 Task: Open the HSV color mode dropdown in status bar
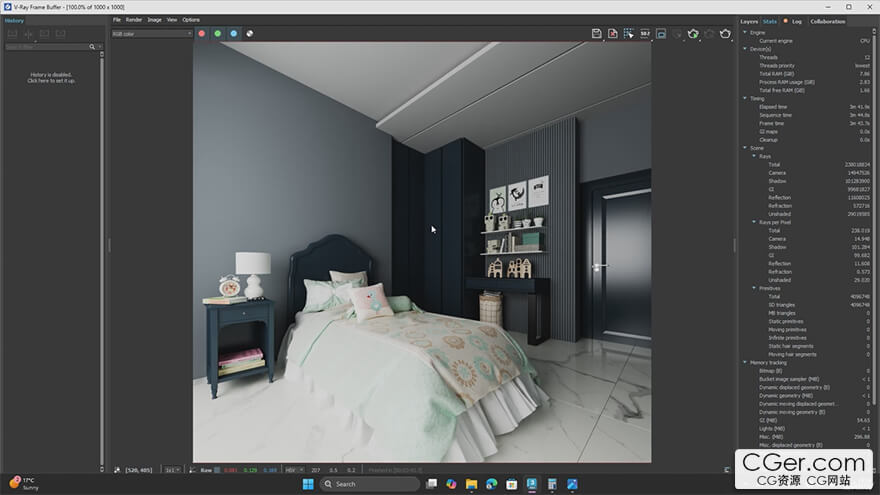coord(295,469)
